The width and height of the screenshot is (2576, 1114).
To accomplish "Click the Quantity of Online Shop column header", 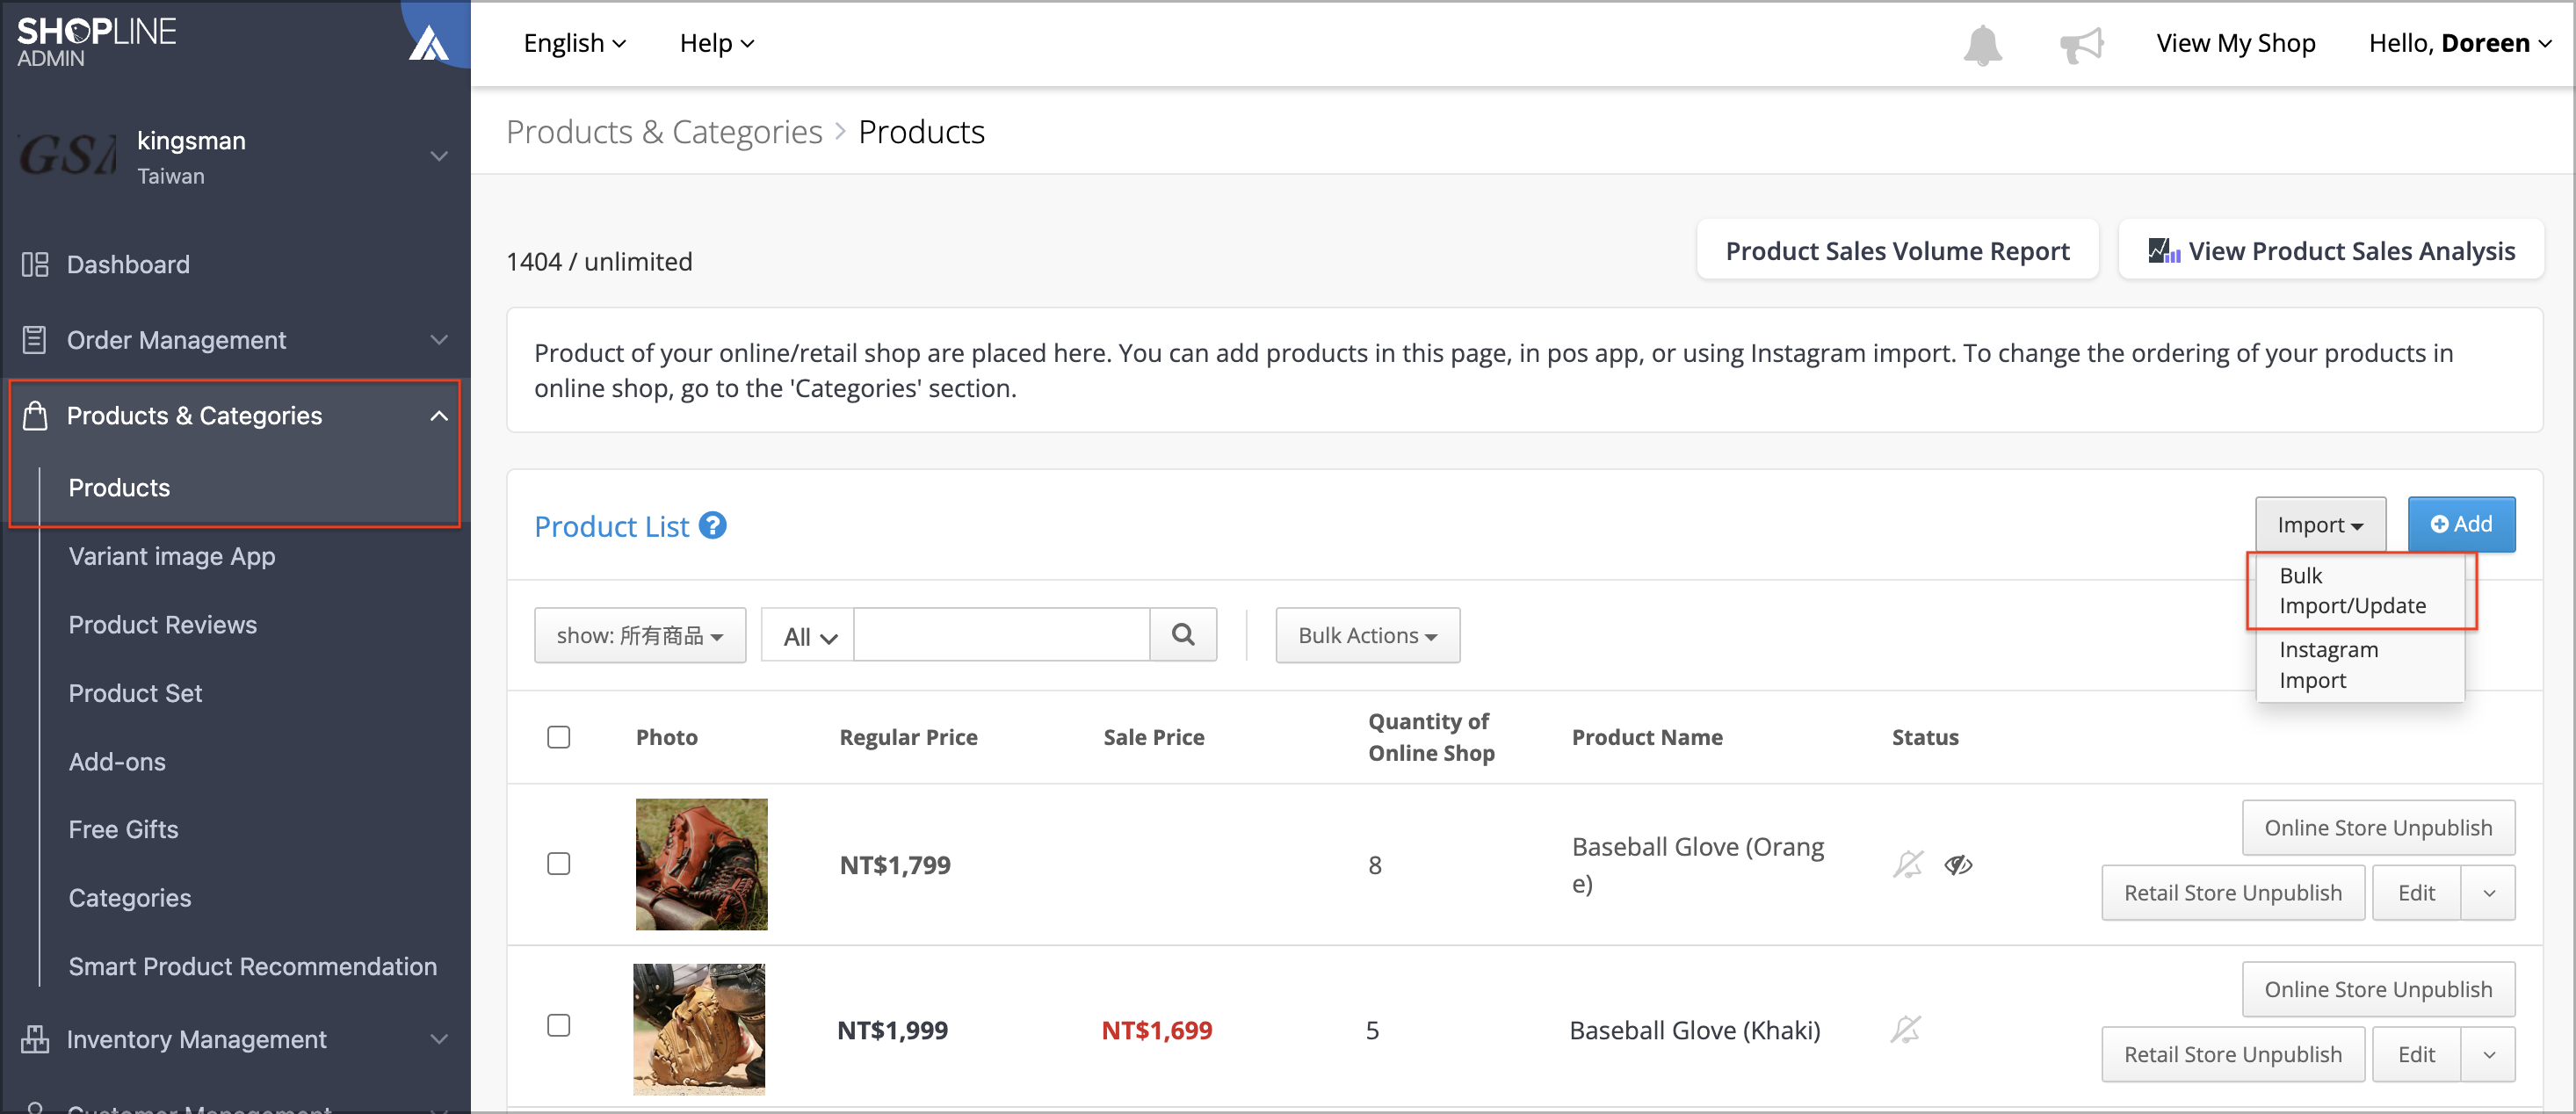I will (1431, 737).
